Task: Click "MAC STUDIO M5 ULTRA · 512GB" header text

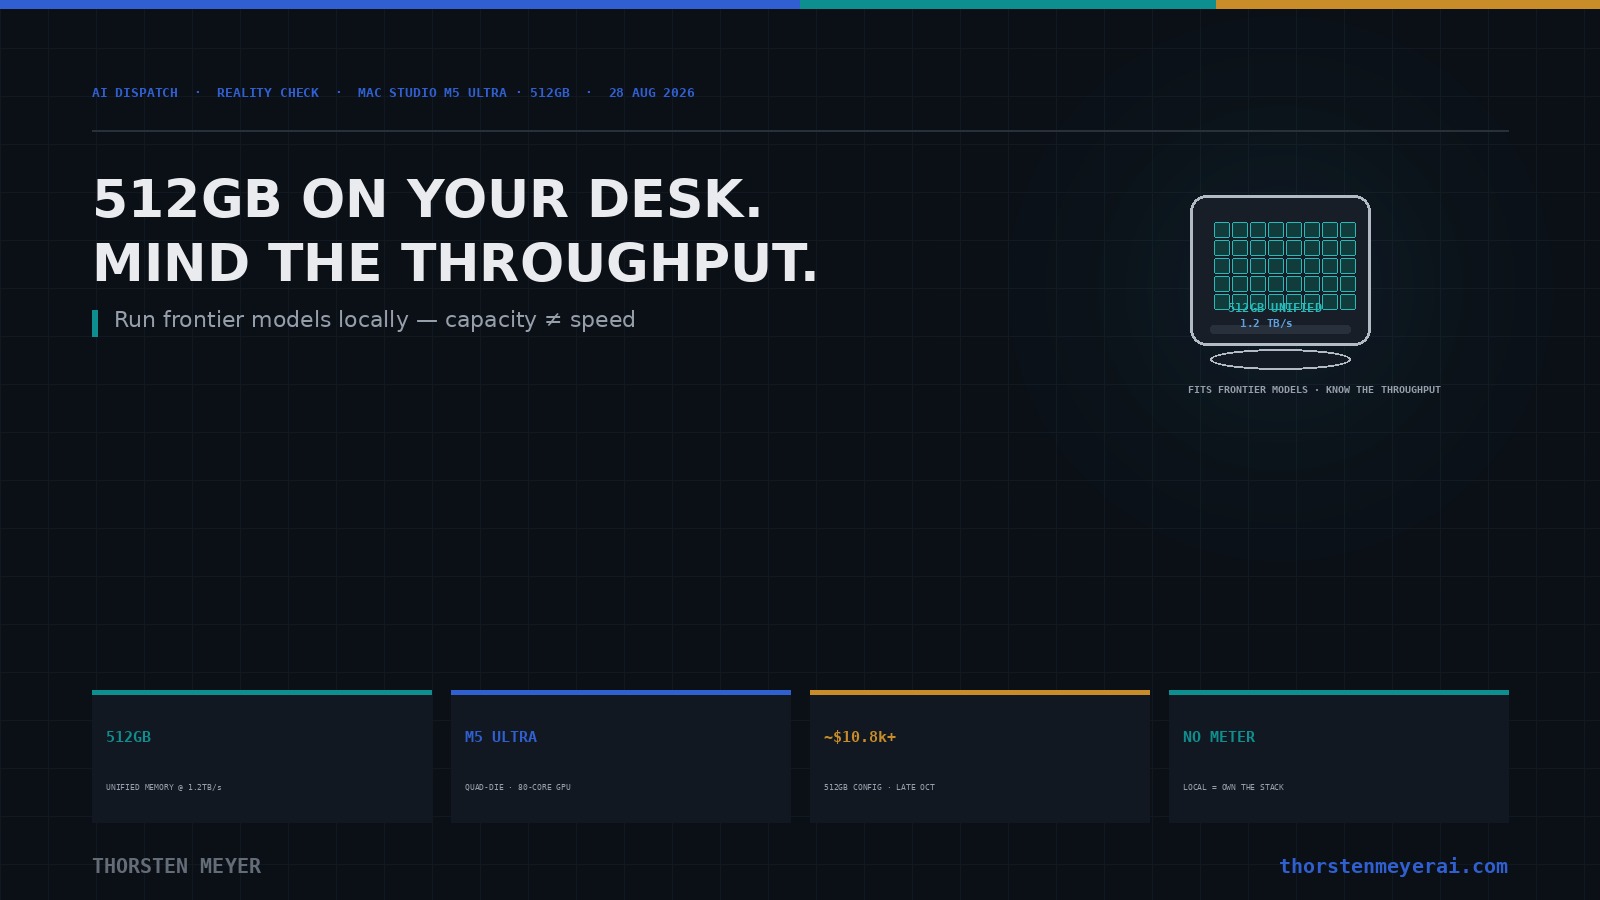Action: [x=464, y=93]
